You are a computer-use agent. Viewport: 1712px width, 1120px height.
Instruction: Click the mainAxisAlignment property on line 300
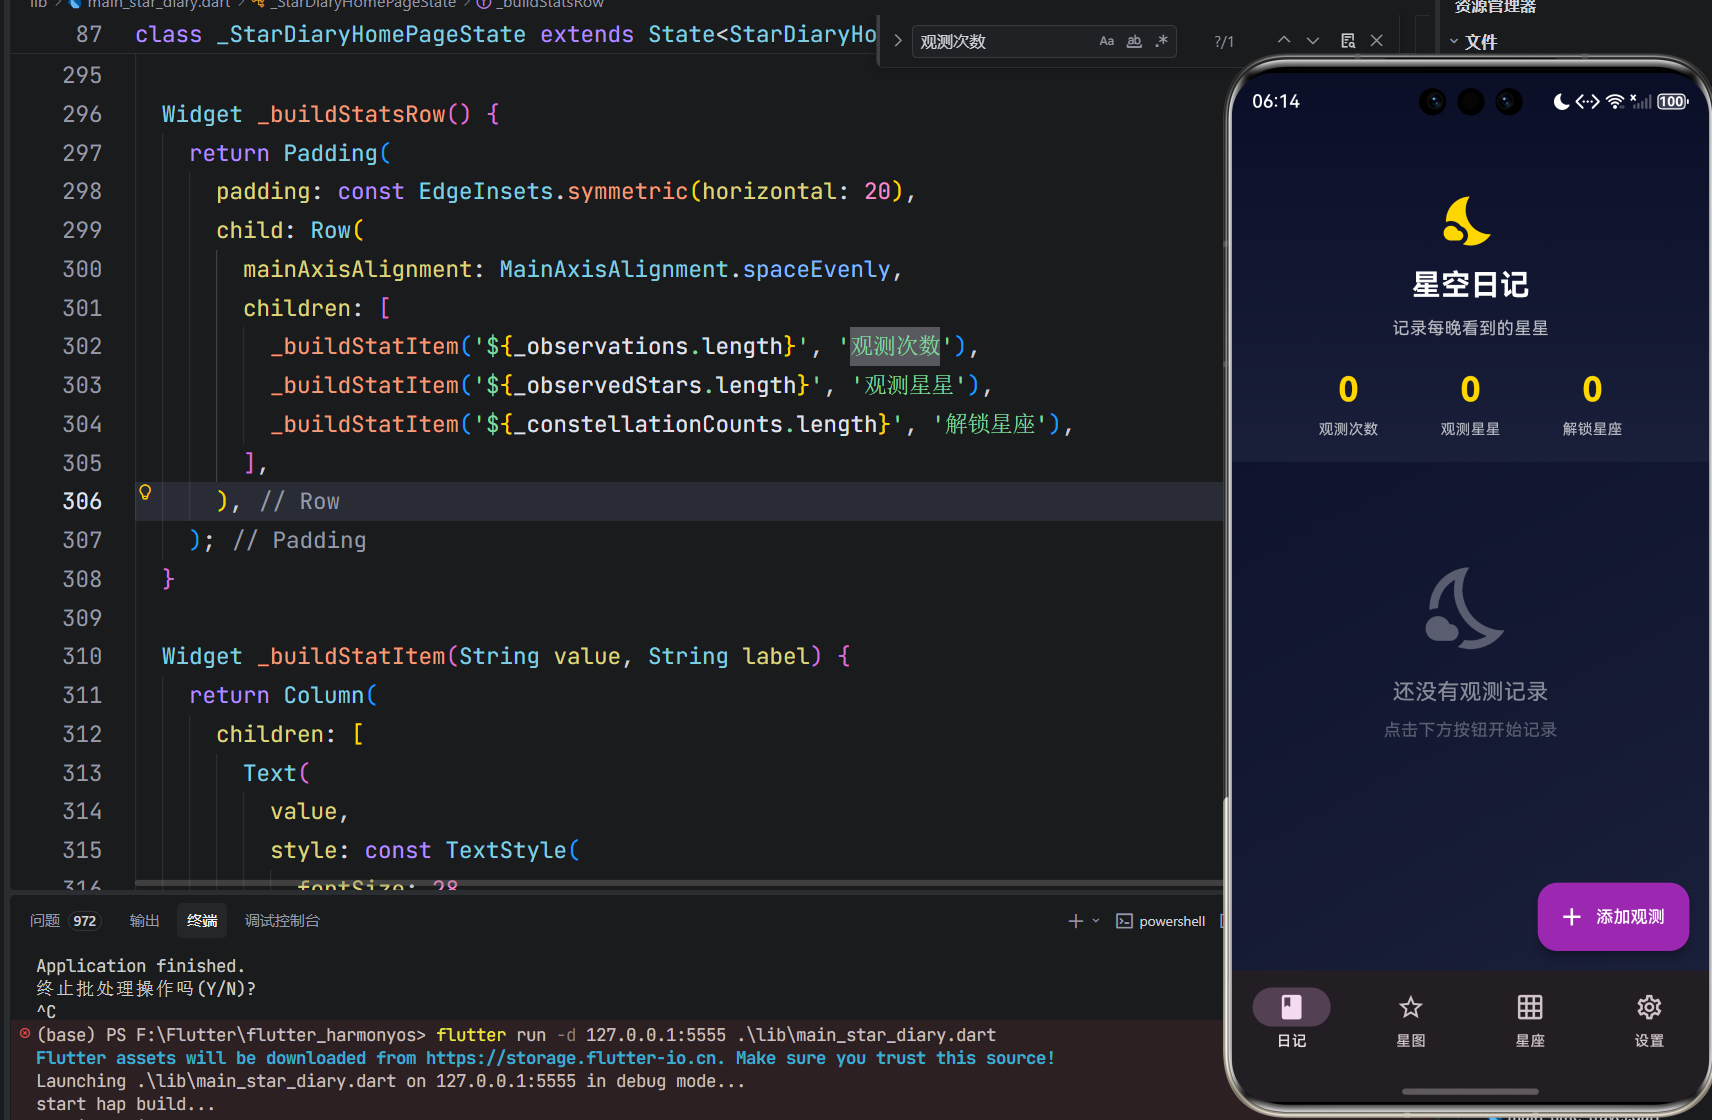(x=357, y=269)
